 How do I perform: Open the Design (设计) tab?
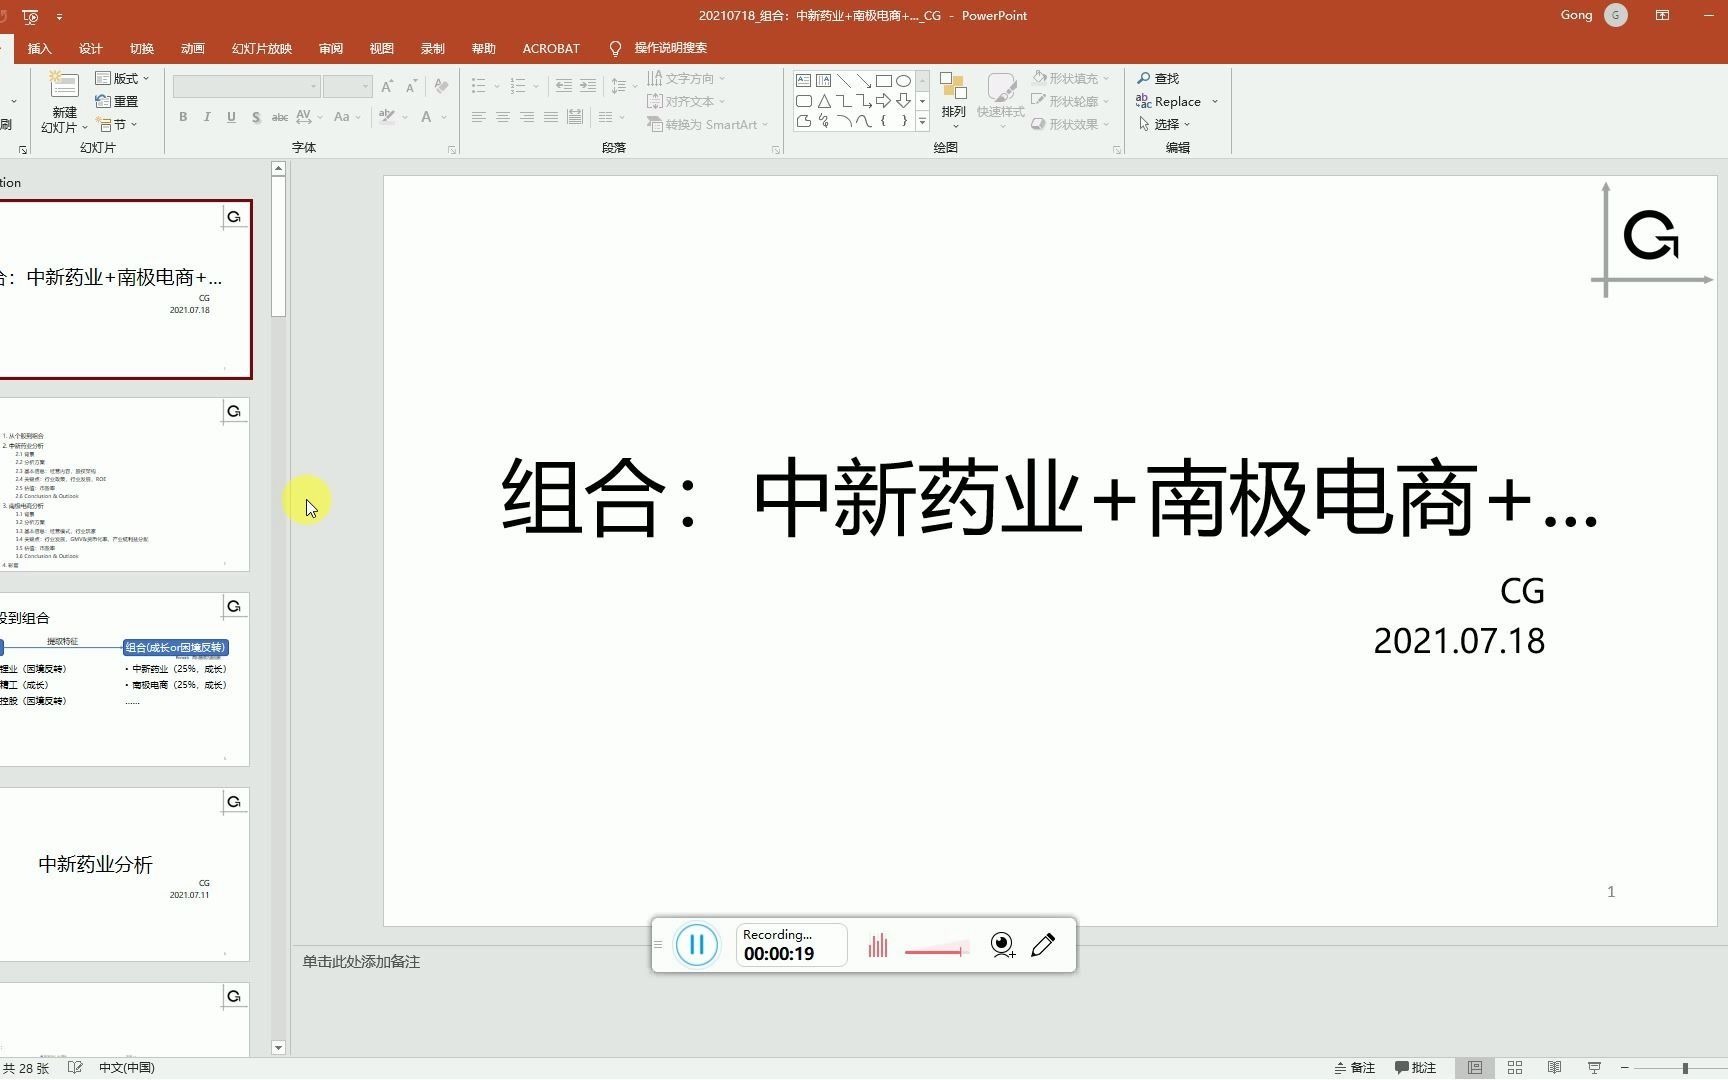click(90, 48)
